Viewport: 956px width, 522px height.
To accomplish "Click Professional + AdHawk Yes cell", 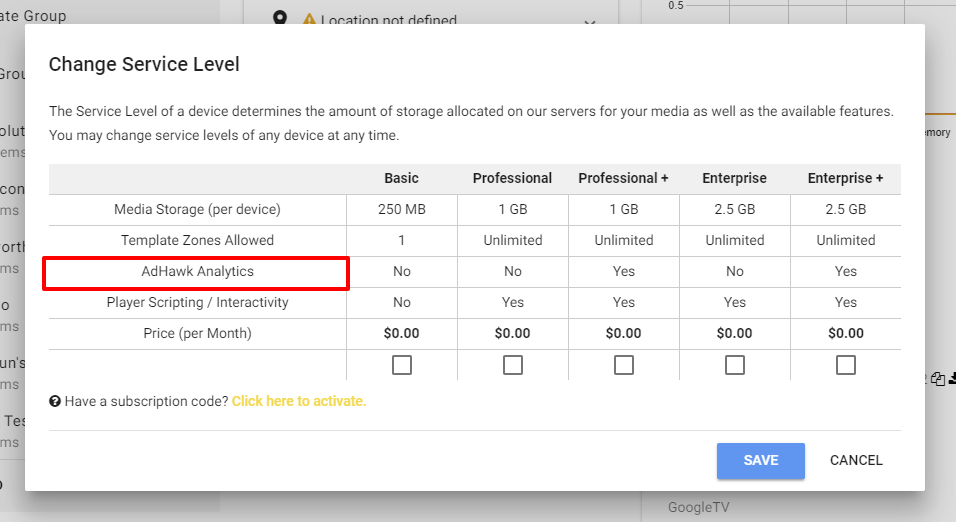I will (x=624, y=271).
